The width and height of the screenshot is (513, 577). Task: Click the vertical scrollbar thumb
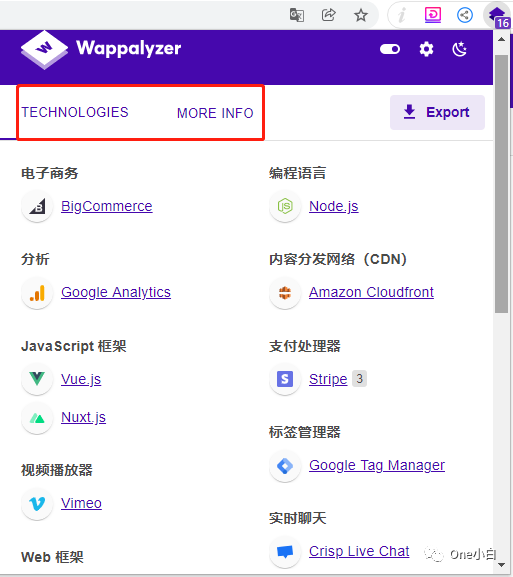tap(501, 184)
